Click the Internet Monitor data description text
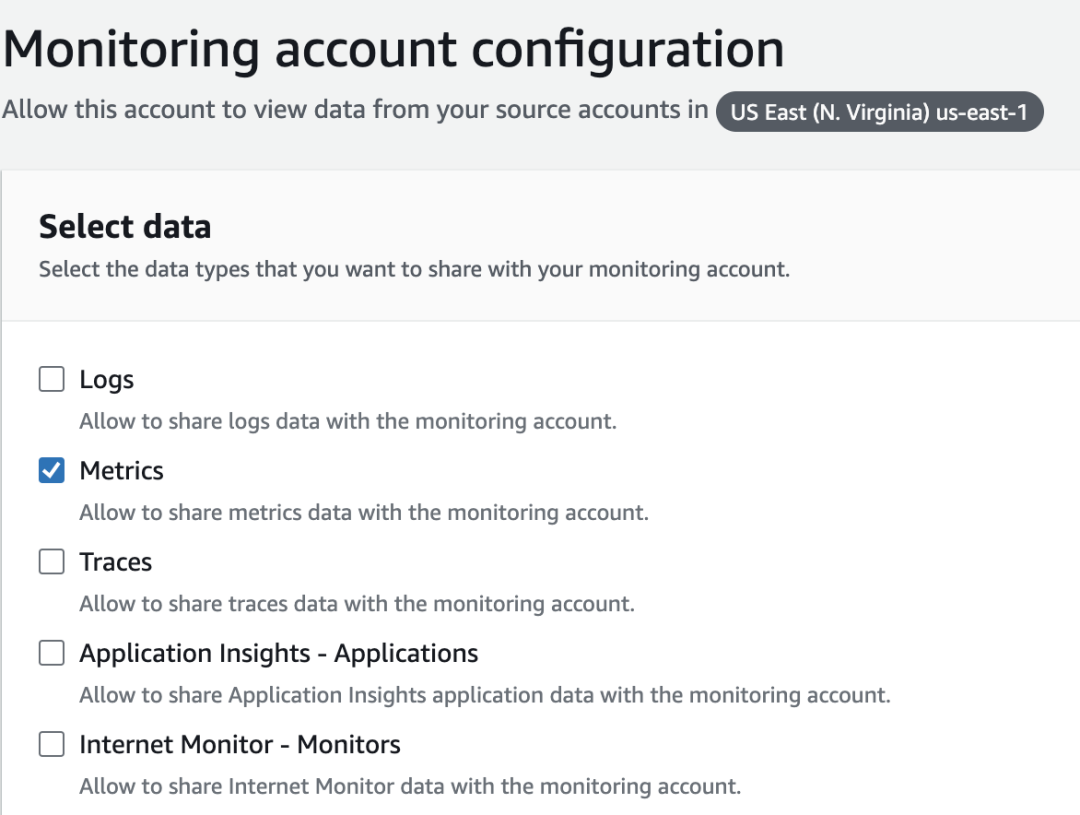The width and height of the screenshot is (1080, 815). tap(410, 786)
